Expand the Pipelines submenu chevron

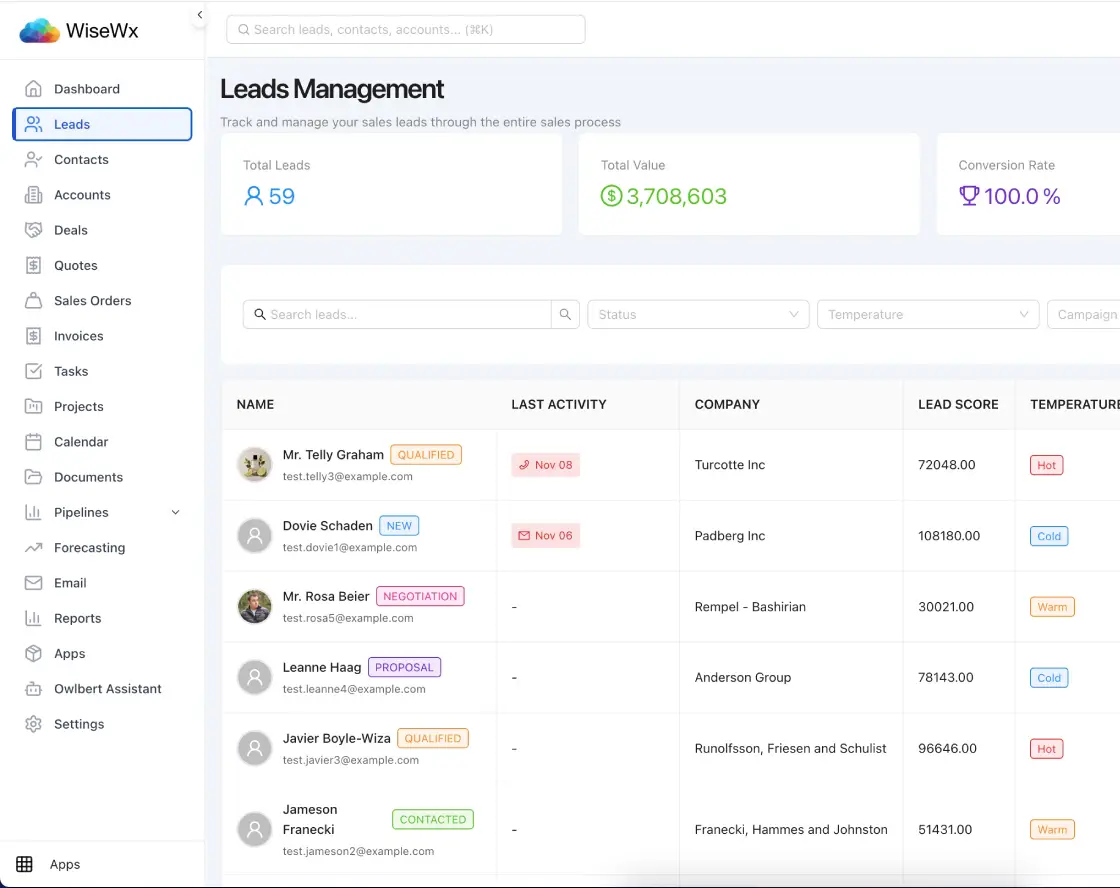(176, 513)
